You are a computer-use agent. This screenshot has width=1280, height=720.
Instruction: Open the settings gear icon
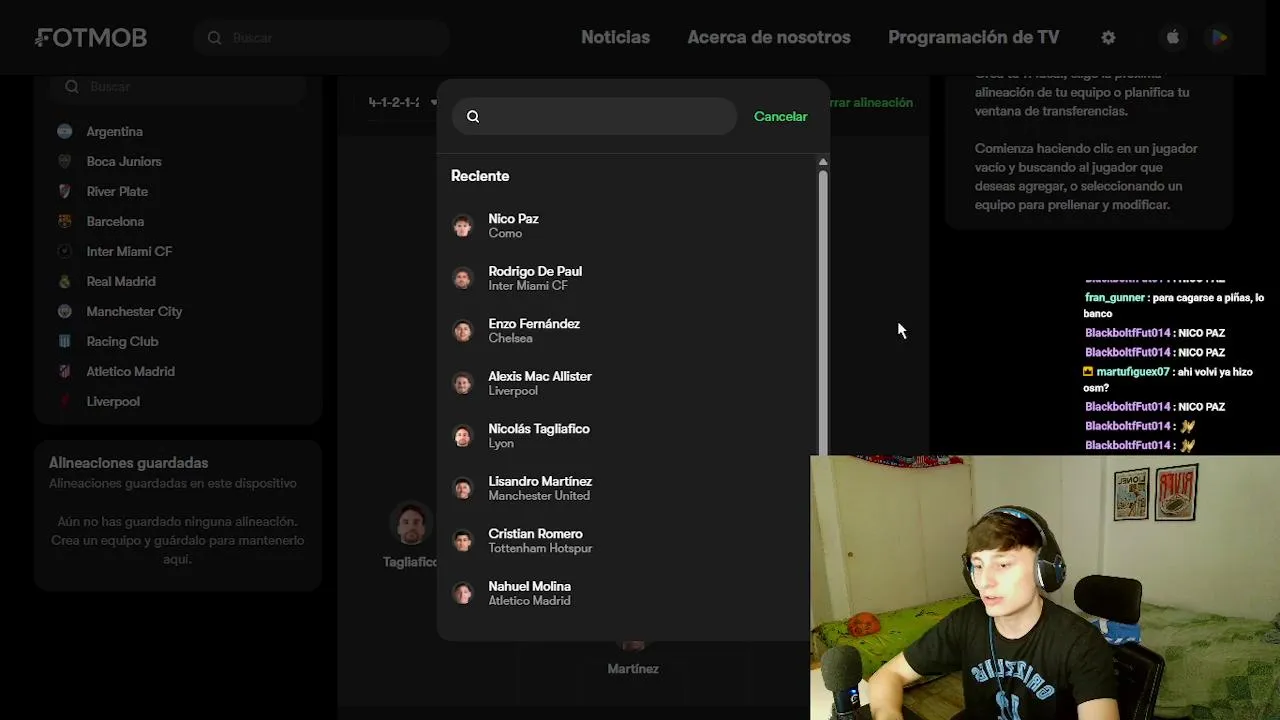[x=1108, y=37]
